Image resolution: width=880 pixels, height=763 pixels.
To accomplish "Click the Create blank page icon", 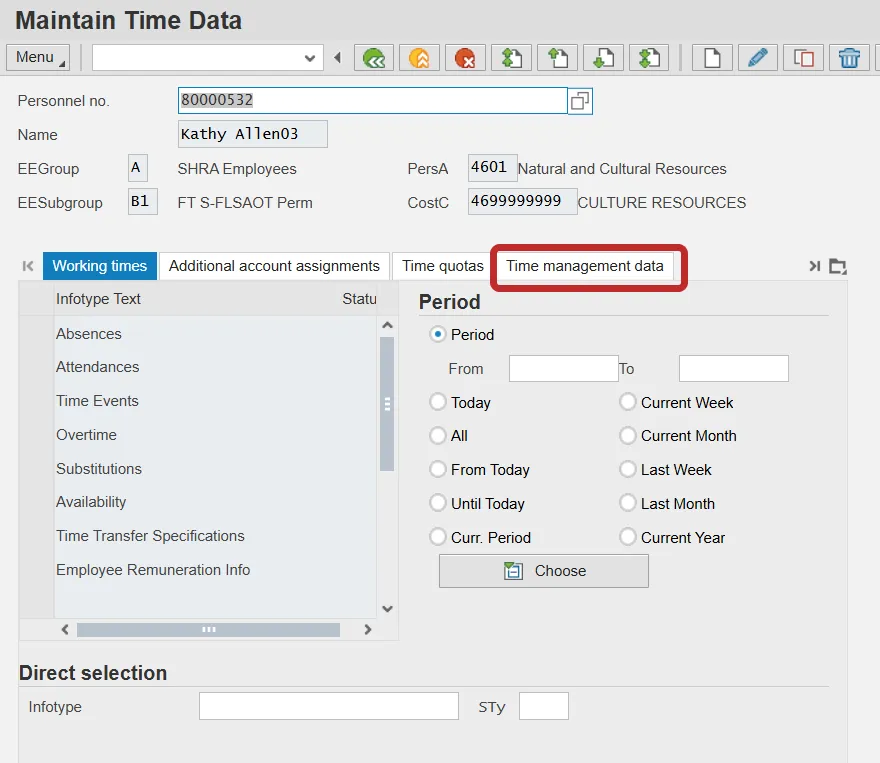I will click(x=712, y=58).
